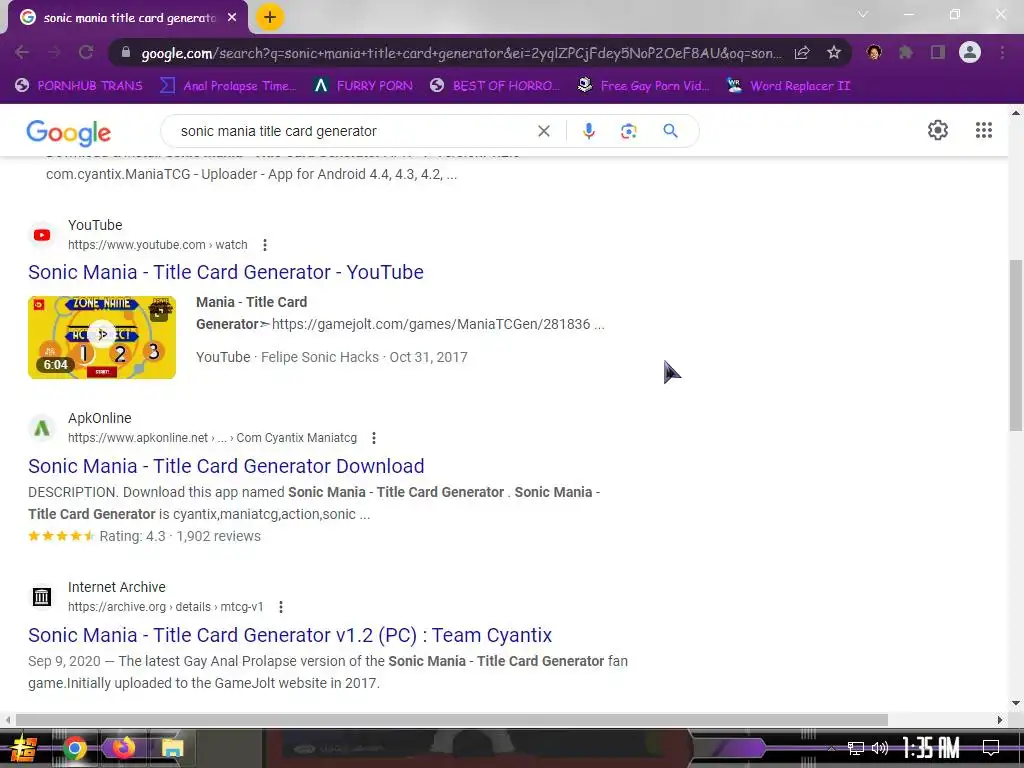The image size is (1024, 768).
Task: Click the horizontal scrollbar thumb
Action: [x=451, y=720]
